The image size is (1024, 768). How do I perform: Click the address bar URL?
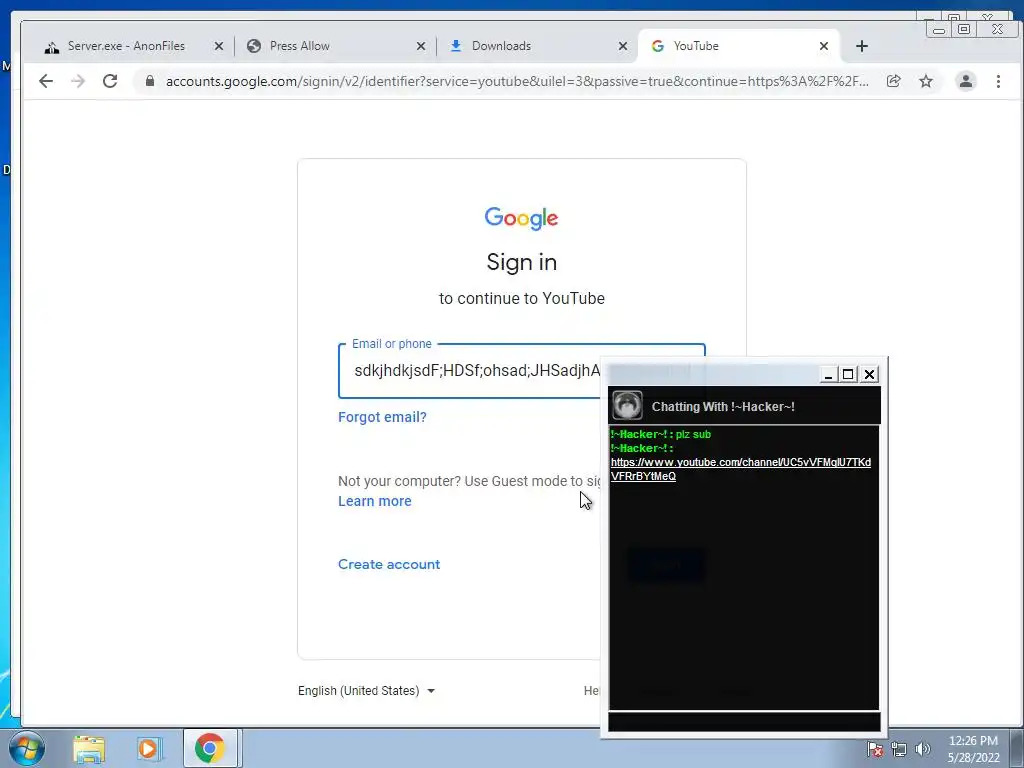(x=516, y=81)
